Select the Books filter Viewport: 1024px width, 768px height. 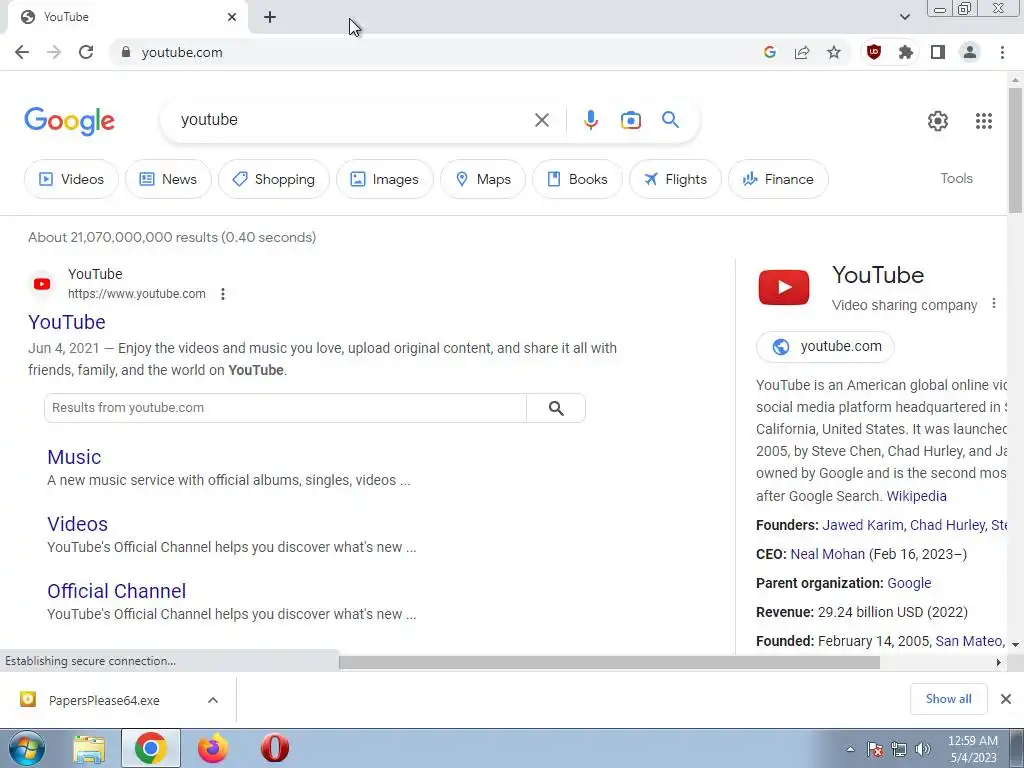point(577,179)
